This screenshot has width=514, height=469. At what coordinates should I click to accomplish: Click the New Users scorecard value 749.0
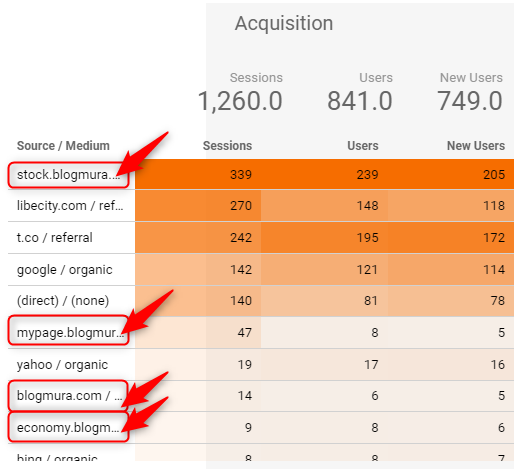(x=470, y=101)
